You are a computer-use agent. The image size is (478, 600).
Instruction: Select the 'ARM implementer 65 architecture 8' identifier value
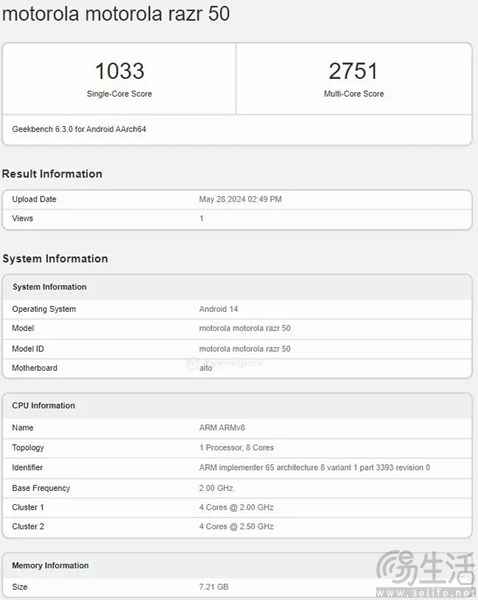(x=315, y=467)
